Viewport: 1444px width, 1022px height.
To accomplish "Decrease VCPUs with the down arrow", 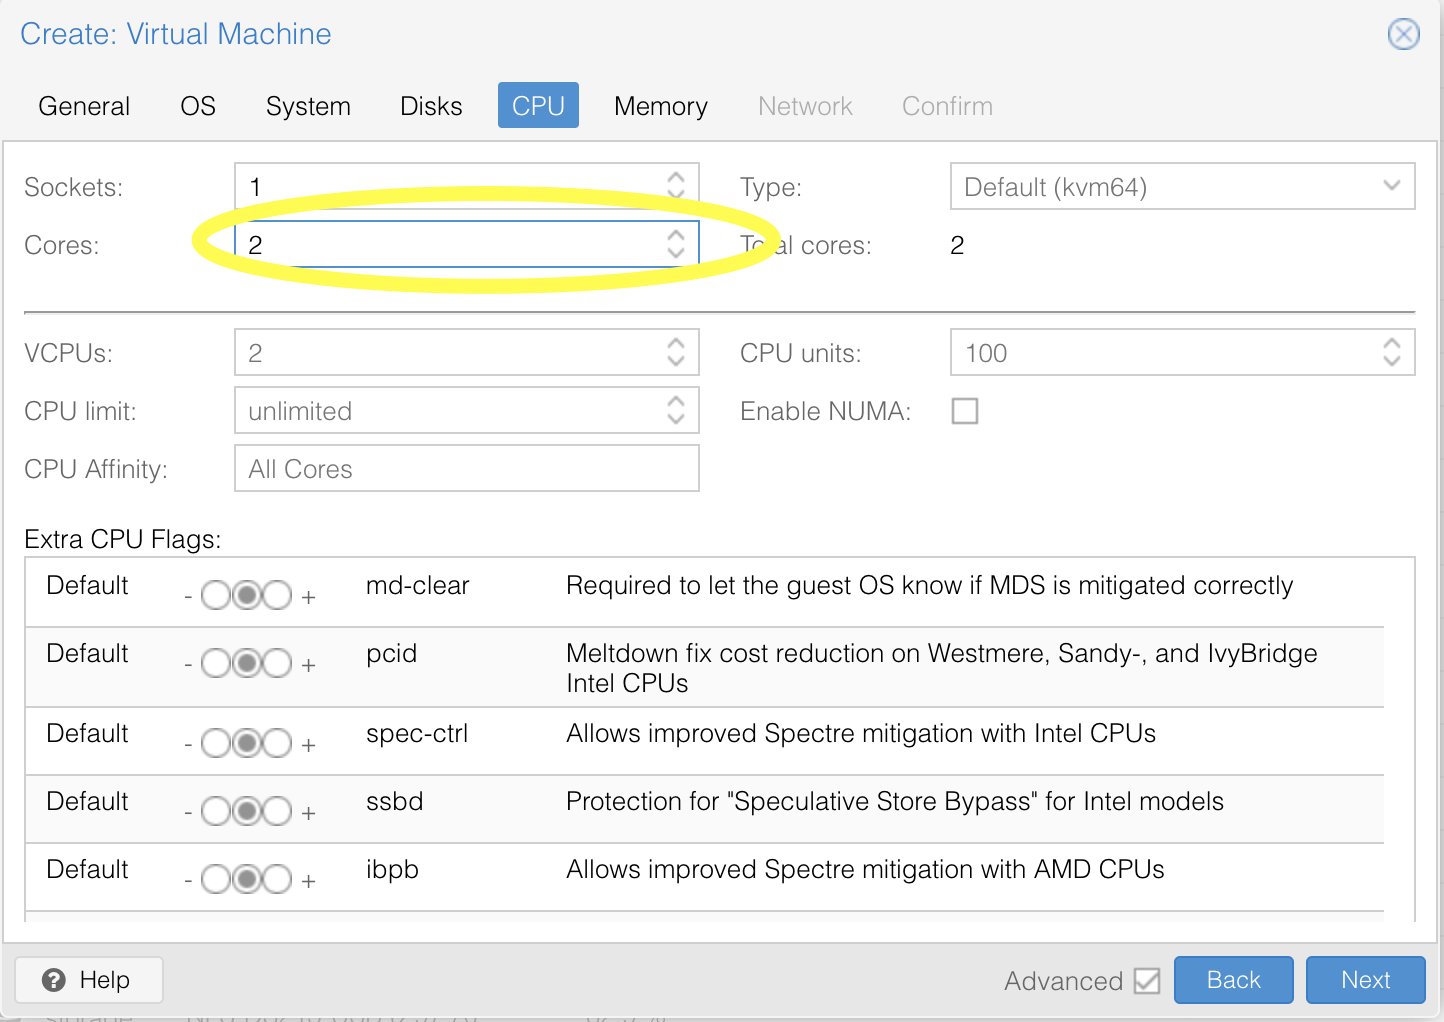I will pos(676,361).
